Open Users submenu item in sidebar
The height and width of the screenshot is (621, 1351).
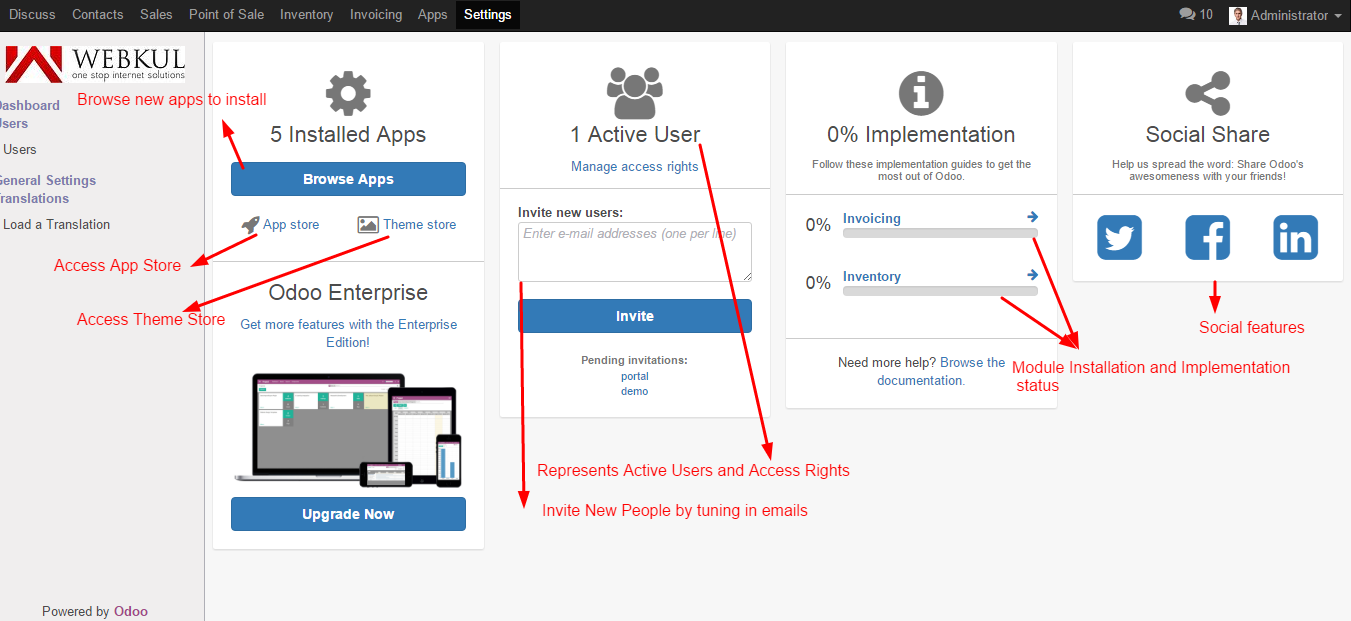[x=20, y=149]
